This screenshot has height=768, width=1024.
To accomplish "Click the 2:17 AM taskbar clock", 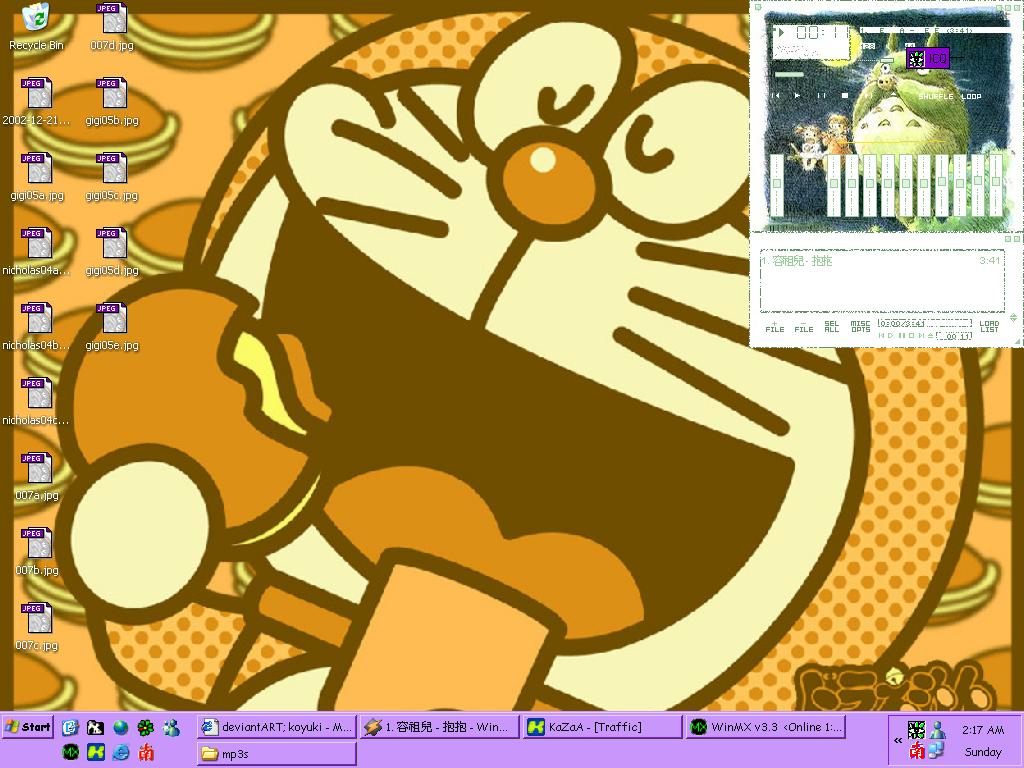I will (982, 729).
